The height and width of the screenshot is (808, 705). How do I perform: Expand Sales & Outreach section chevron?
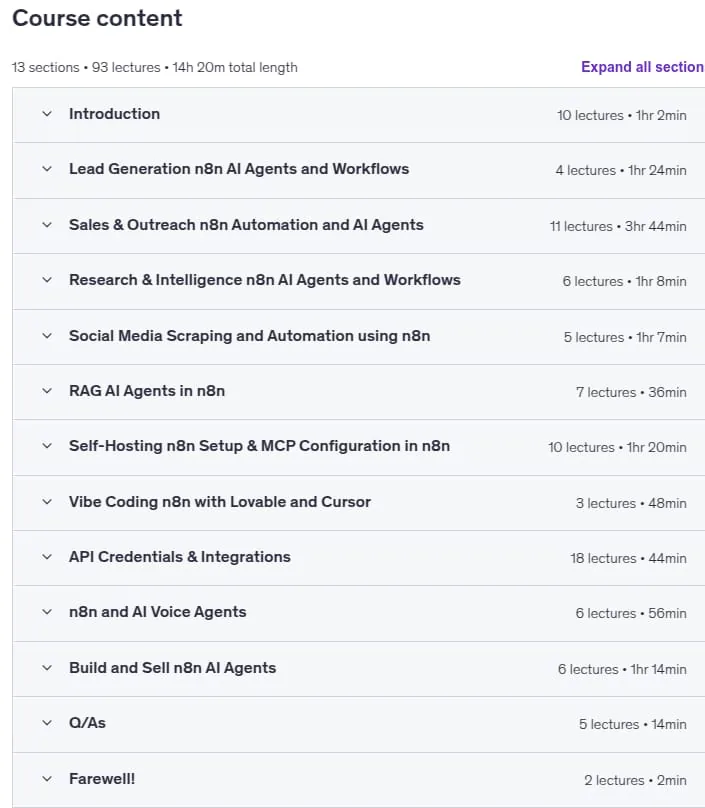47,225
